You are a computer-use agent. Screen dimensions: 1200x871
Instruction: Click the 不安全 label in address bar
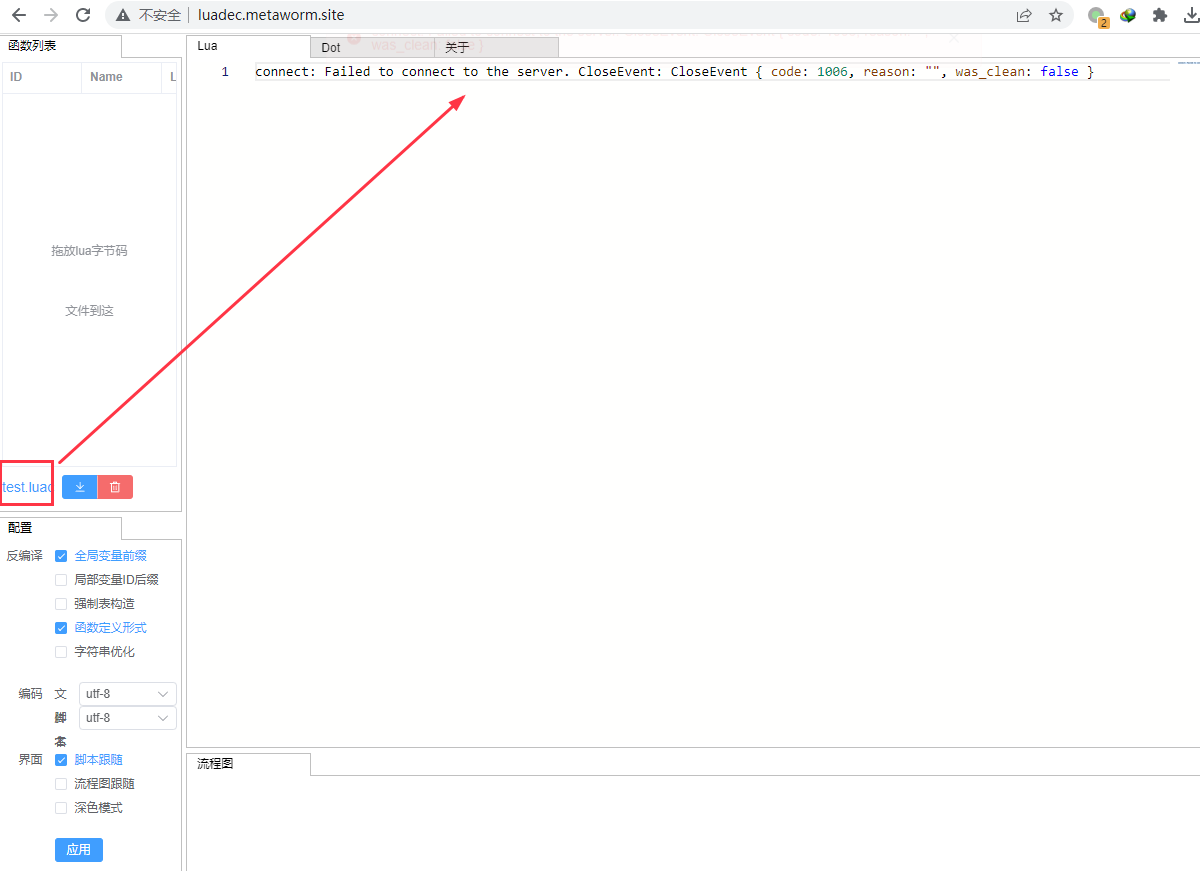tap(160, 15)
